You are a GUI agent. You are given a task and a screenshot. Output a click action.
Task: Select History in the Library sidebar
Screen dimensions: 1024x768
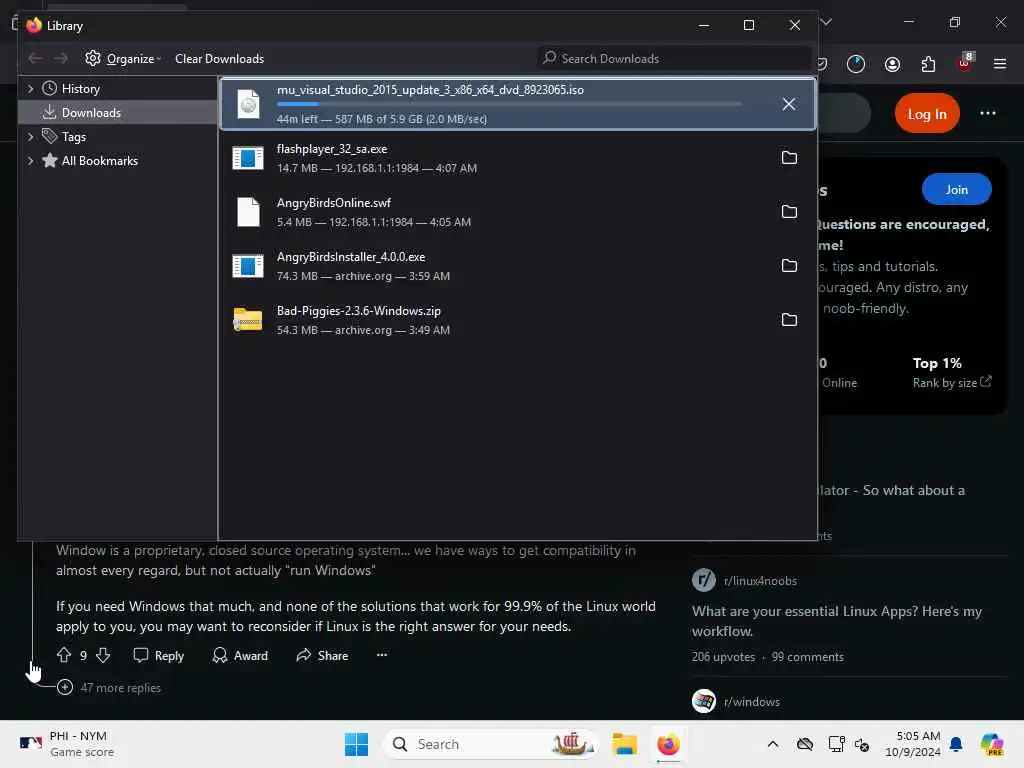80,89
